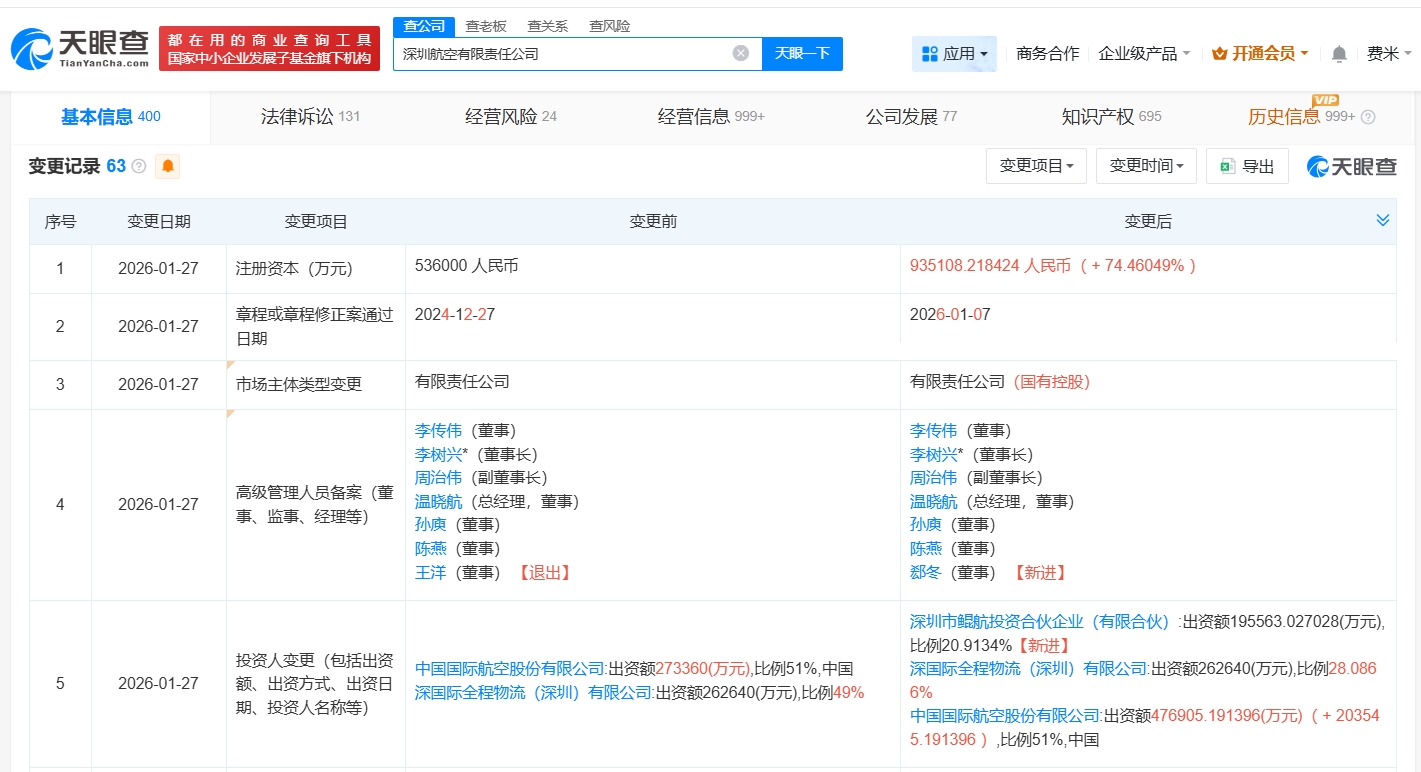The image size is (1421, 772).
Task: Open the 变更时间 filter dropdown
Action: [1145, 166]
